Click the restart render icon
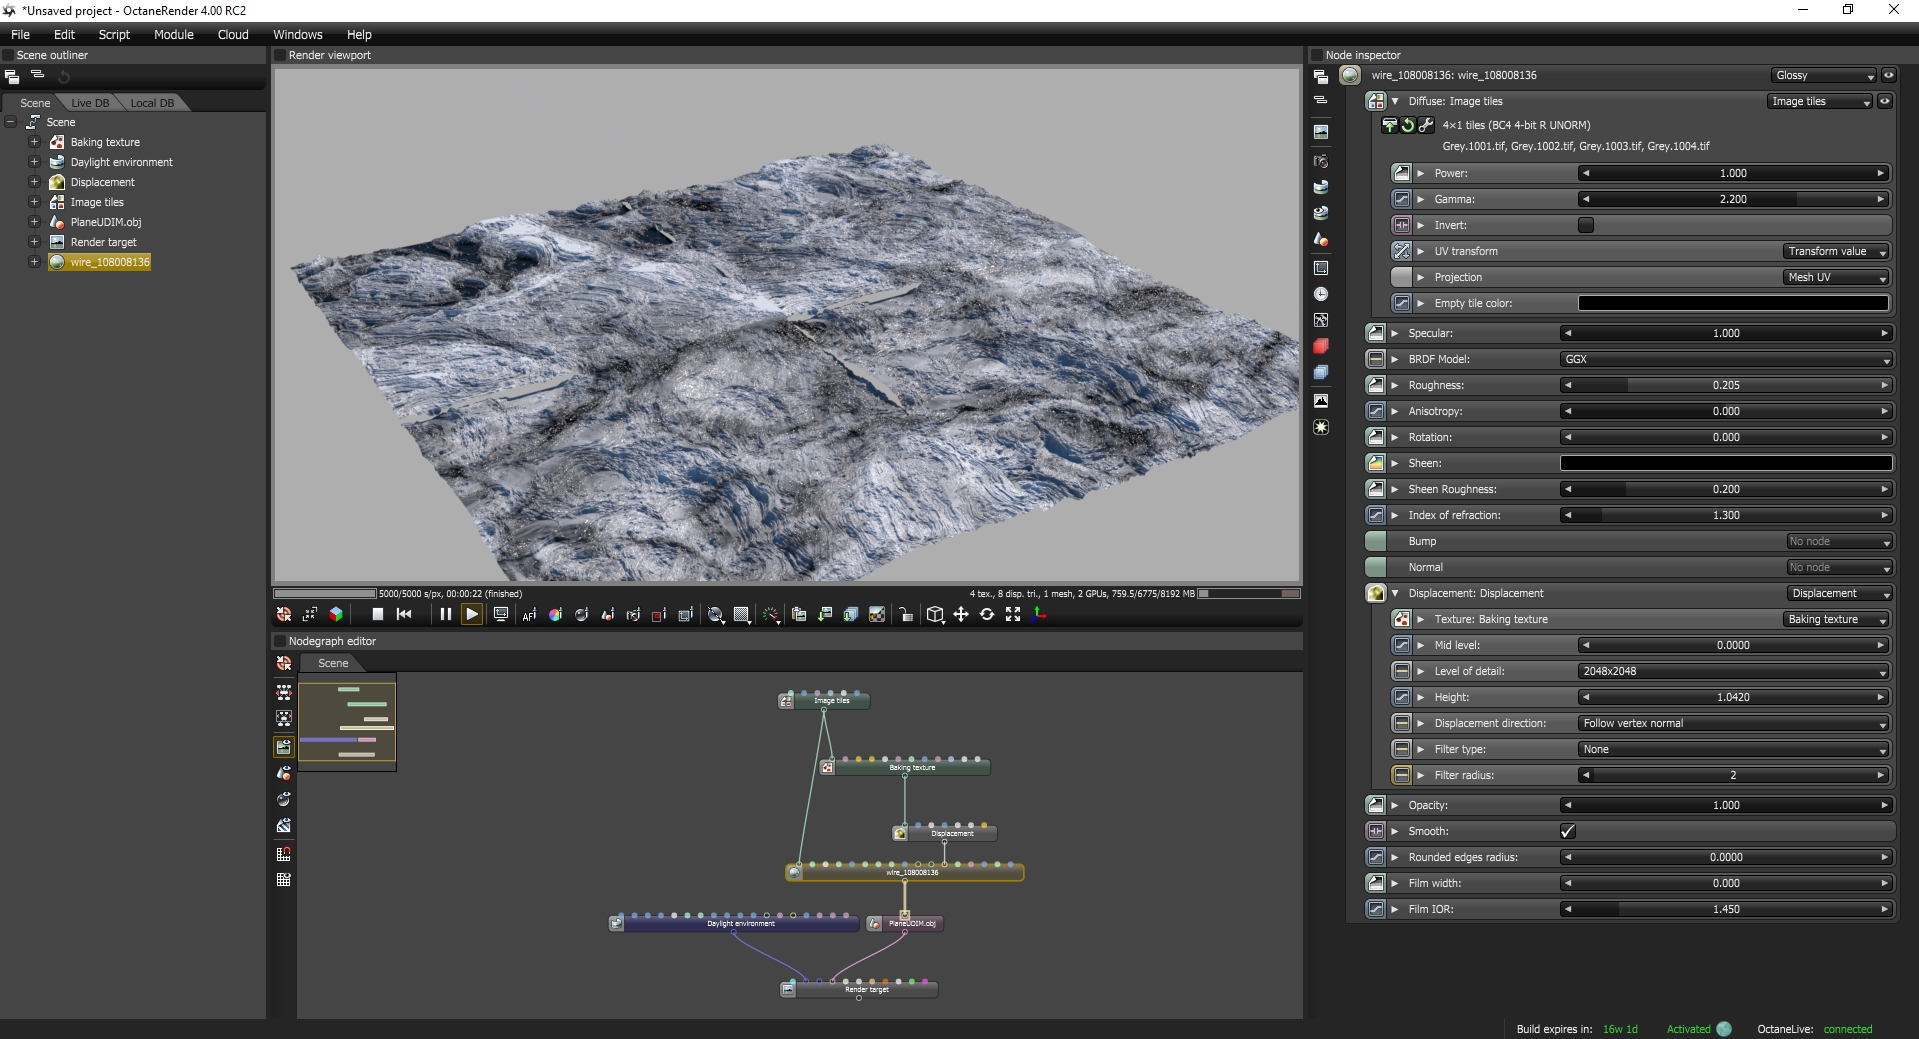 404,614
